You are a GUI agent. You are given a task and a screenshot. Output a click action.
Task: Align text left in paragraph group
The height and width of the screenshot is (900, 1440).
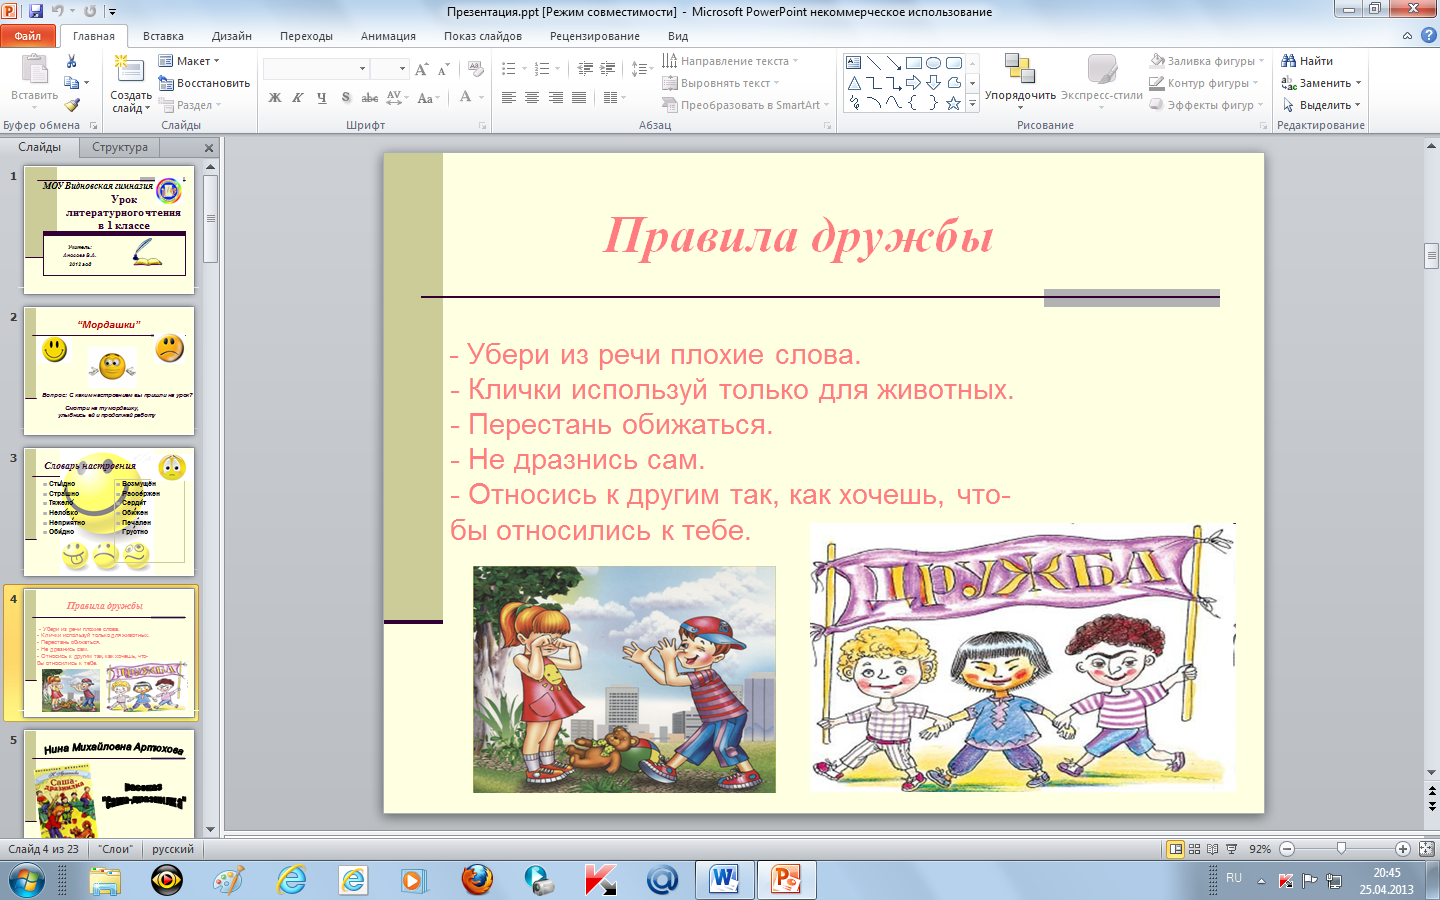click(509, 98)
